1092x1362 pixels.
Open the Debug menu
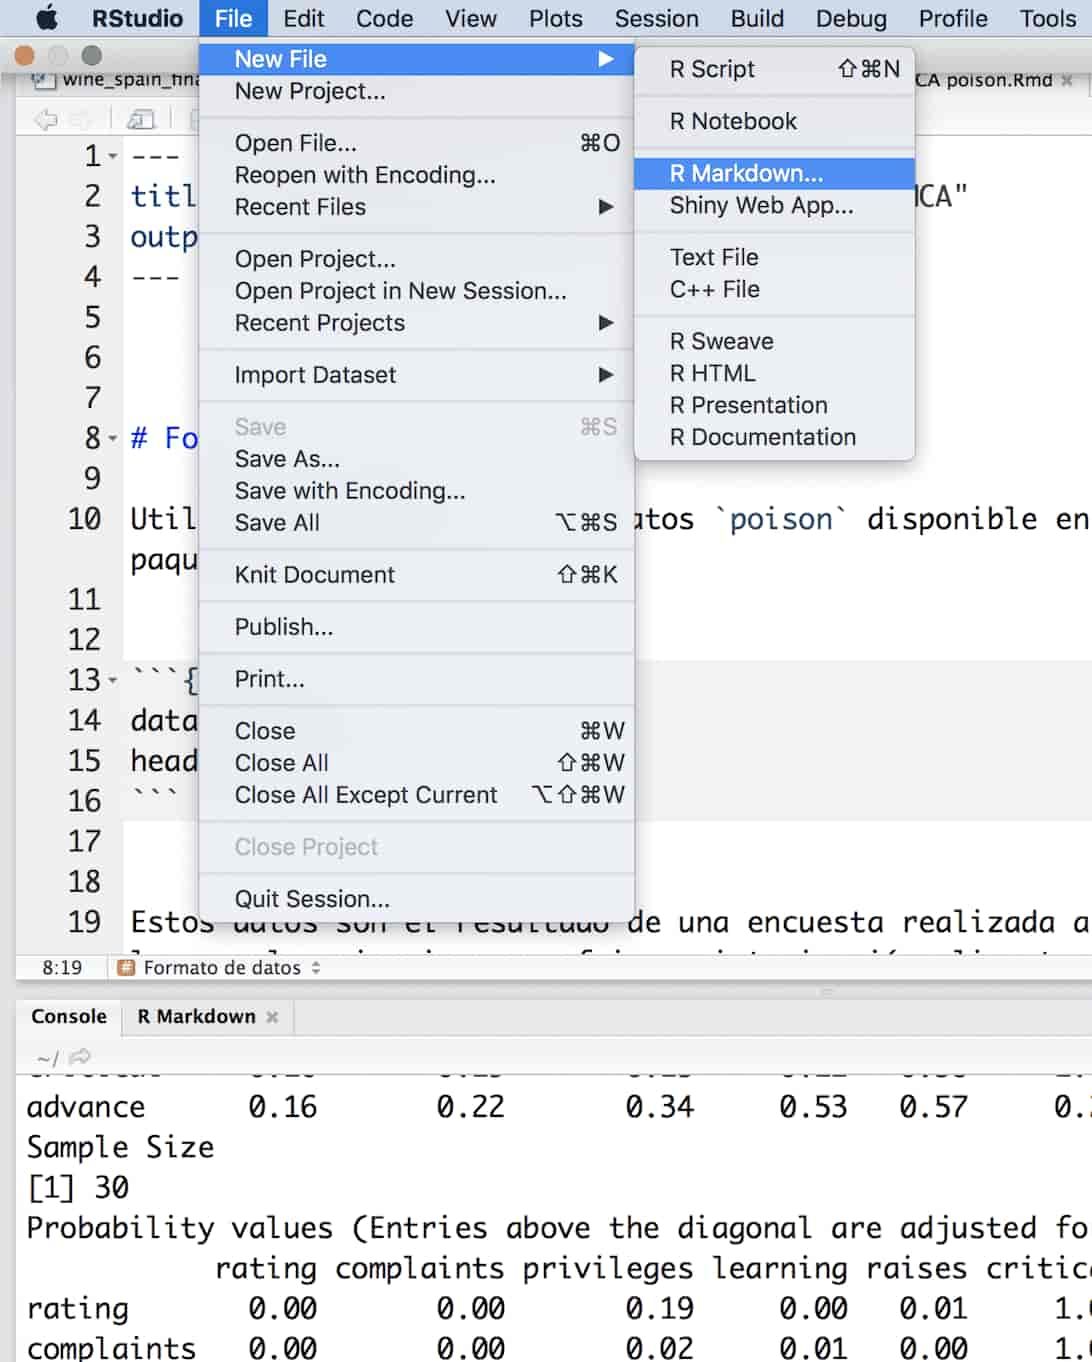click(x=851, y=18)
